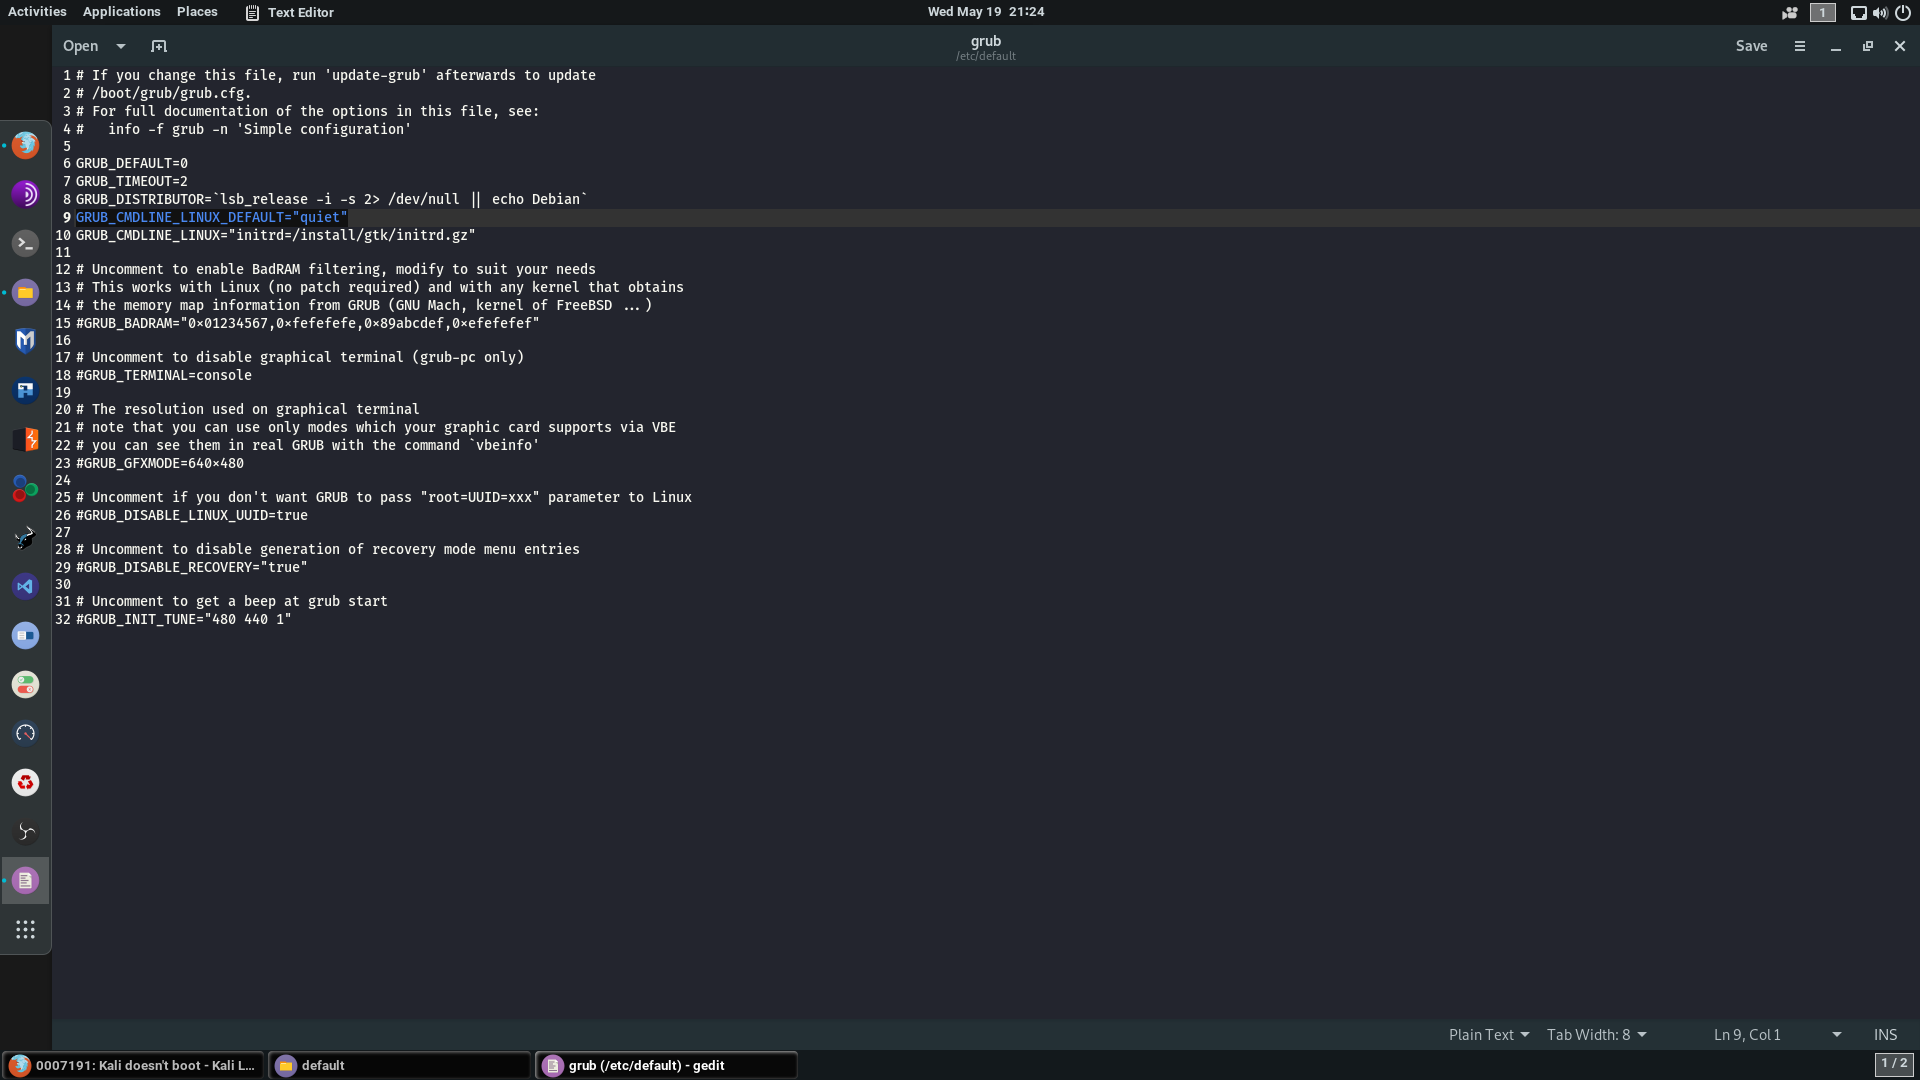Open the Files folder dock icon

coord(25,292)
